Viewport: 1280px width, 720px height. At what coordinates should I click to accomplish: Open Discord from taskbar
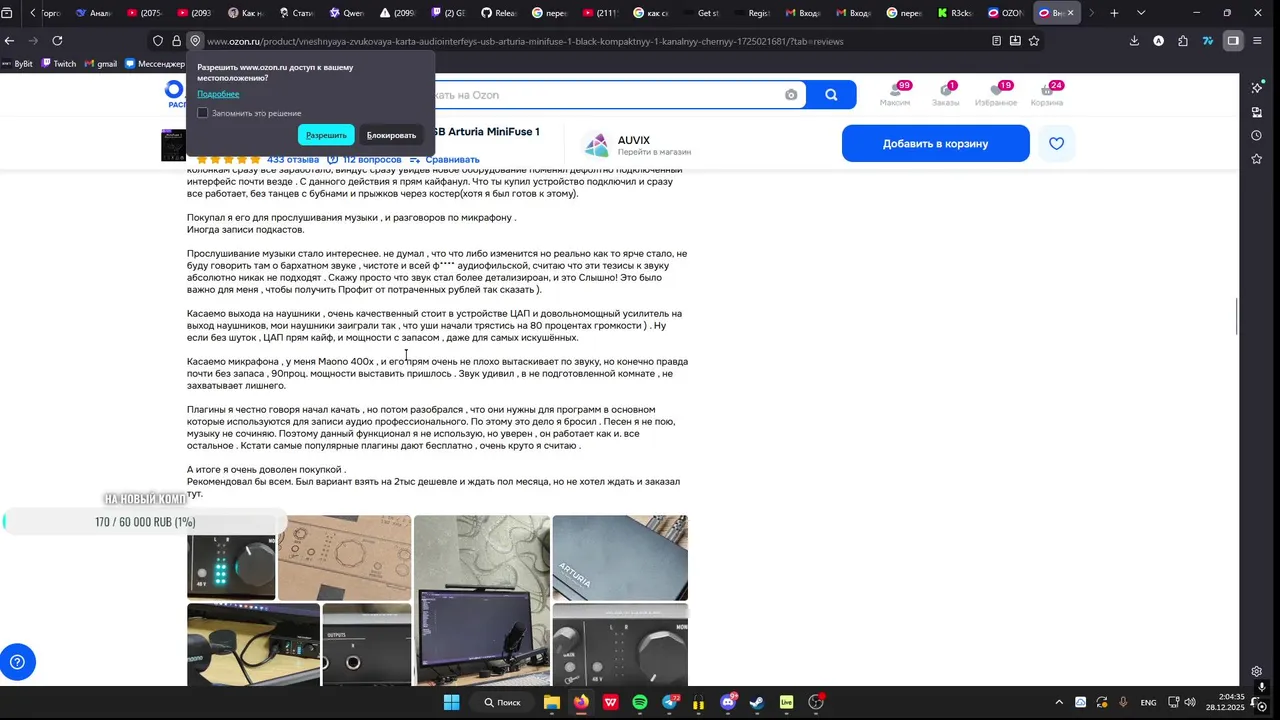(x=728, y=702)
